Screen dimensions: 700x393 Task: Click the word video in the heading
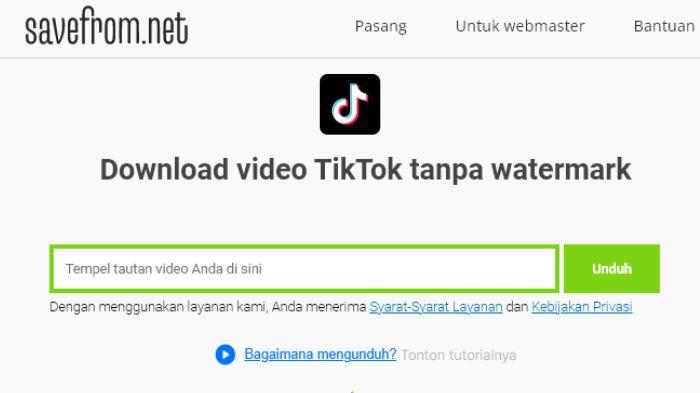click(x=271, y=170)
